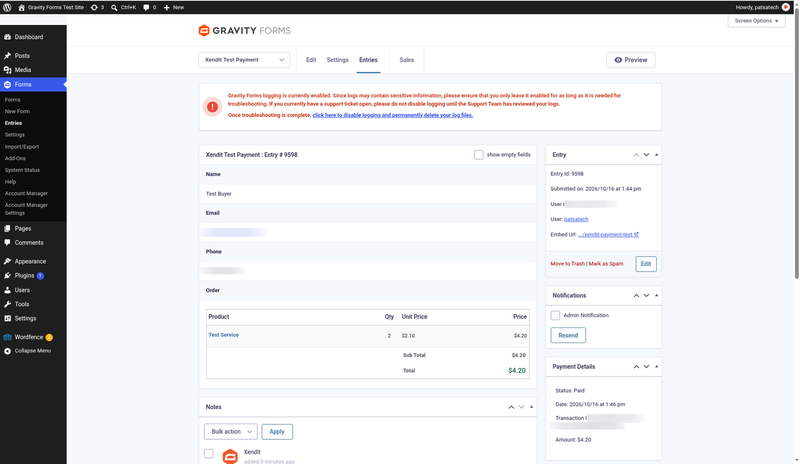Collapse the Entry panel

pos(657,155)
